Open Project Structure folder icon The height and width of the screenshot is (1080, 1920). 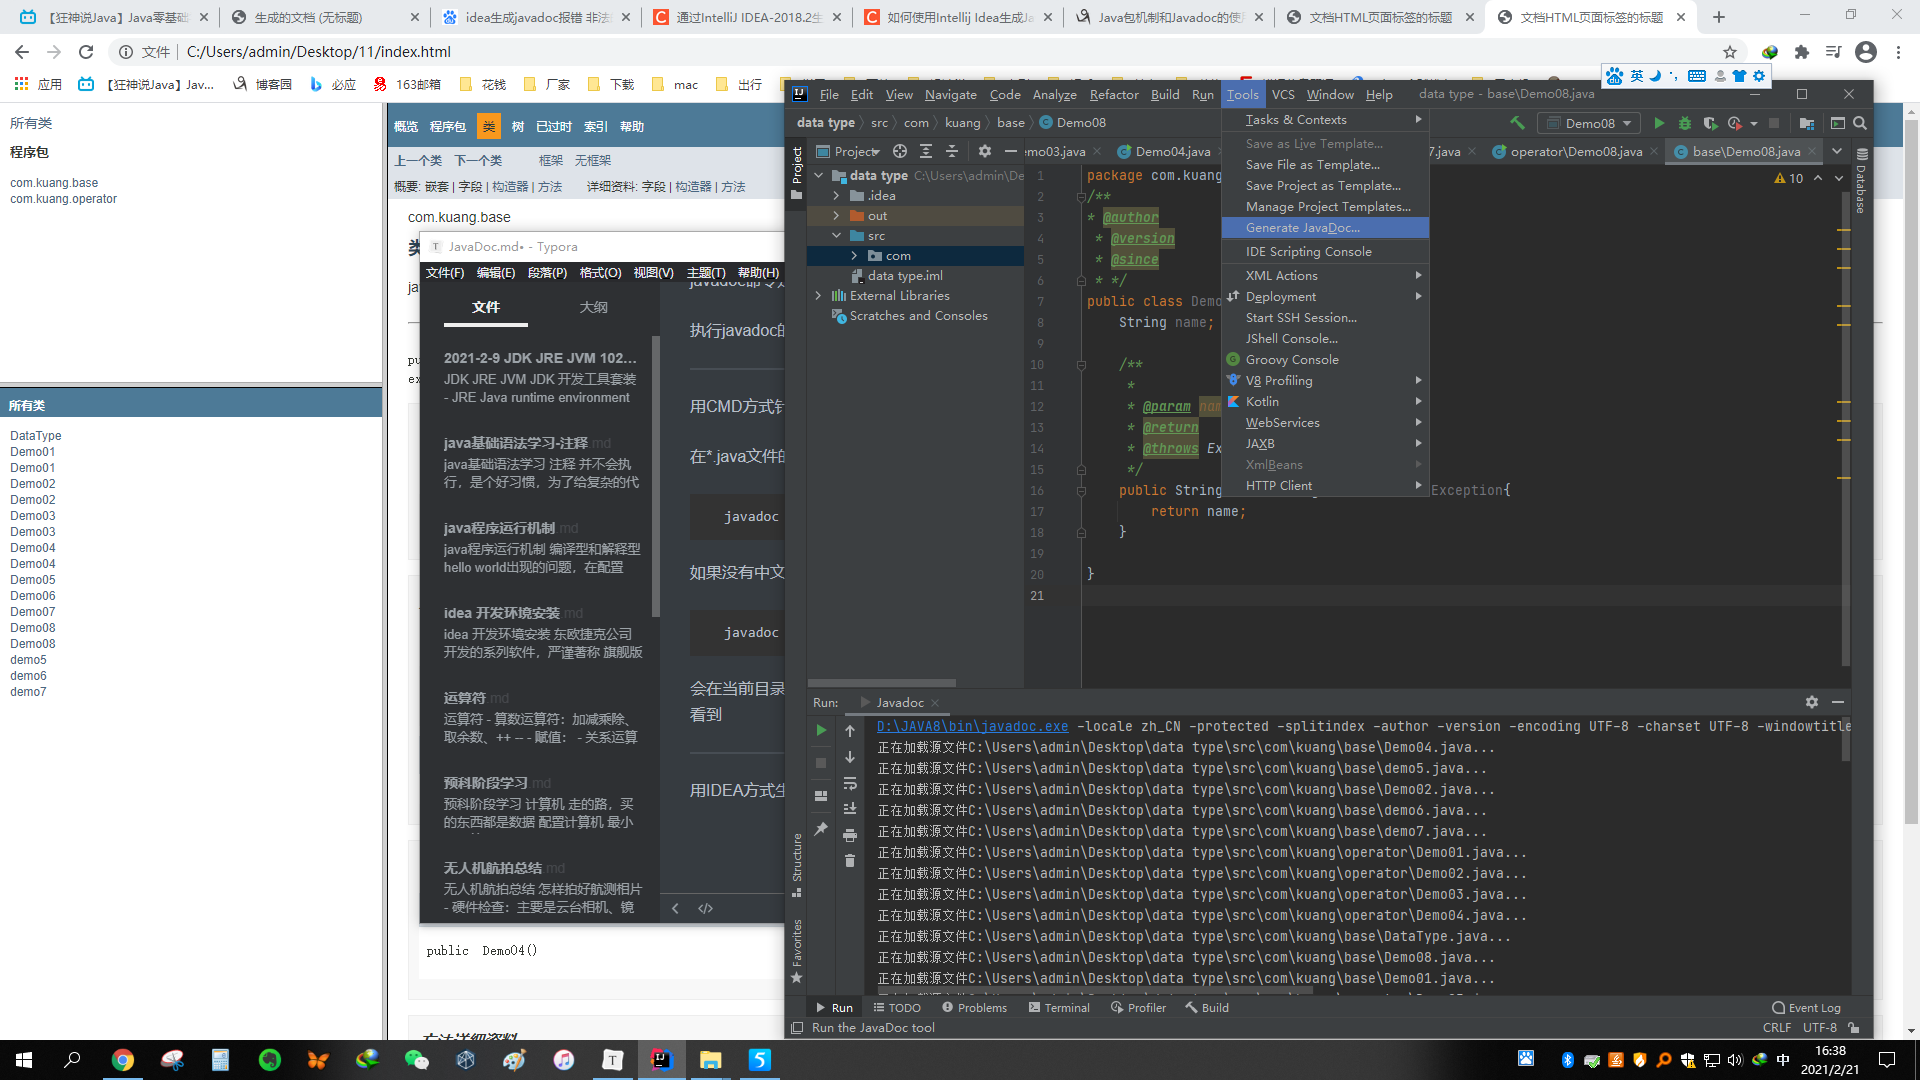click(x=1806, y=124)
